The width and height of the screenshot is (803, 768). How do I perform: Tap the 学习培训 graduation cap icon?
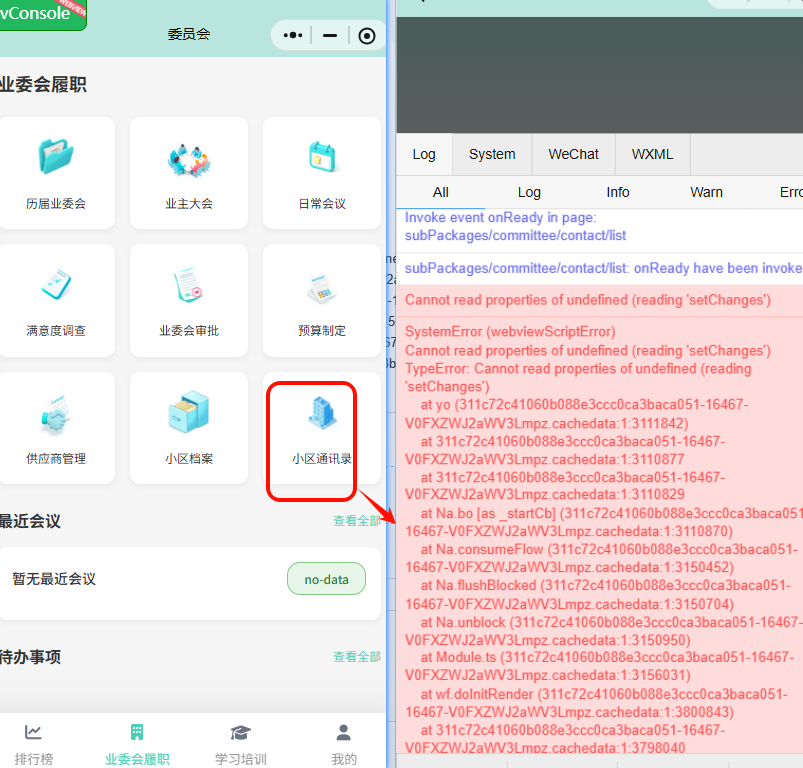[x=239, y=732]
